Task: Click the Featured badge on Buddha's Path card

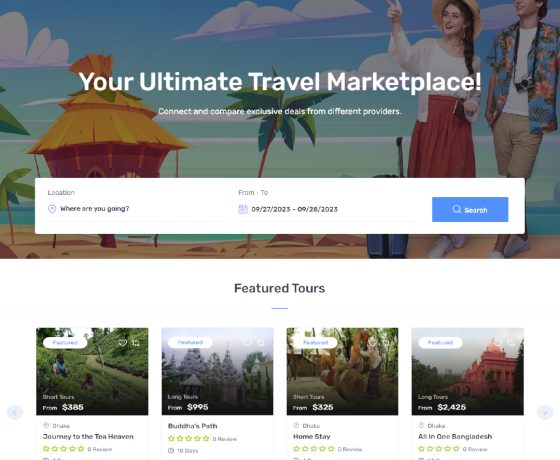Action: click(x=190, y=342)
